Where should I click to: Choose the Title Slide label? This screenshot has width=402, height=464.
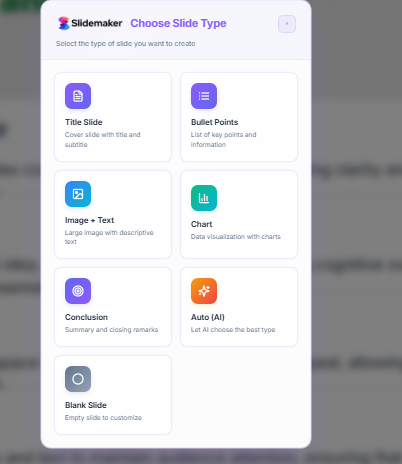[x=84, y=122]
